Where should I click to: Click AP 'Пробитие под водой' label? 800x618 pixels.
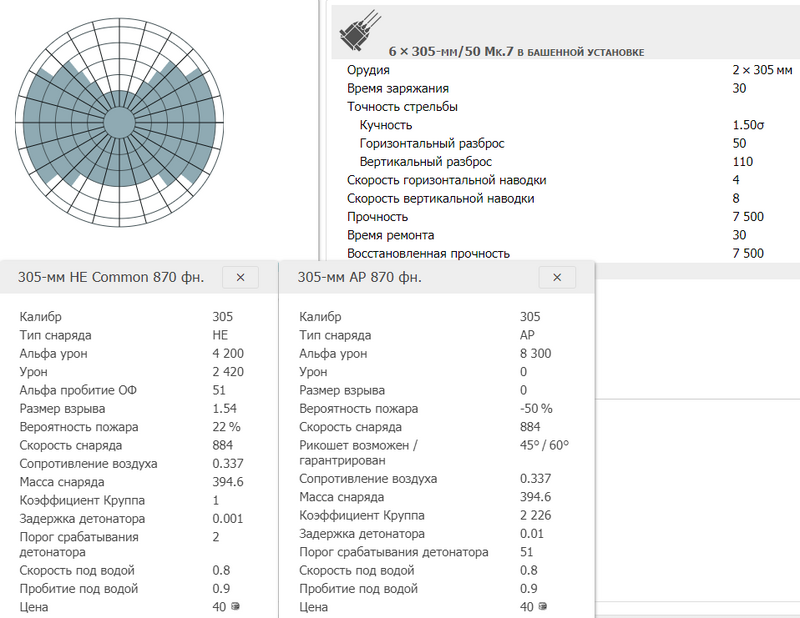[x=358, y=589]
